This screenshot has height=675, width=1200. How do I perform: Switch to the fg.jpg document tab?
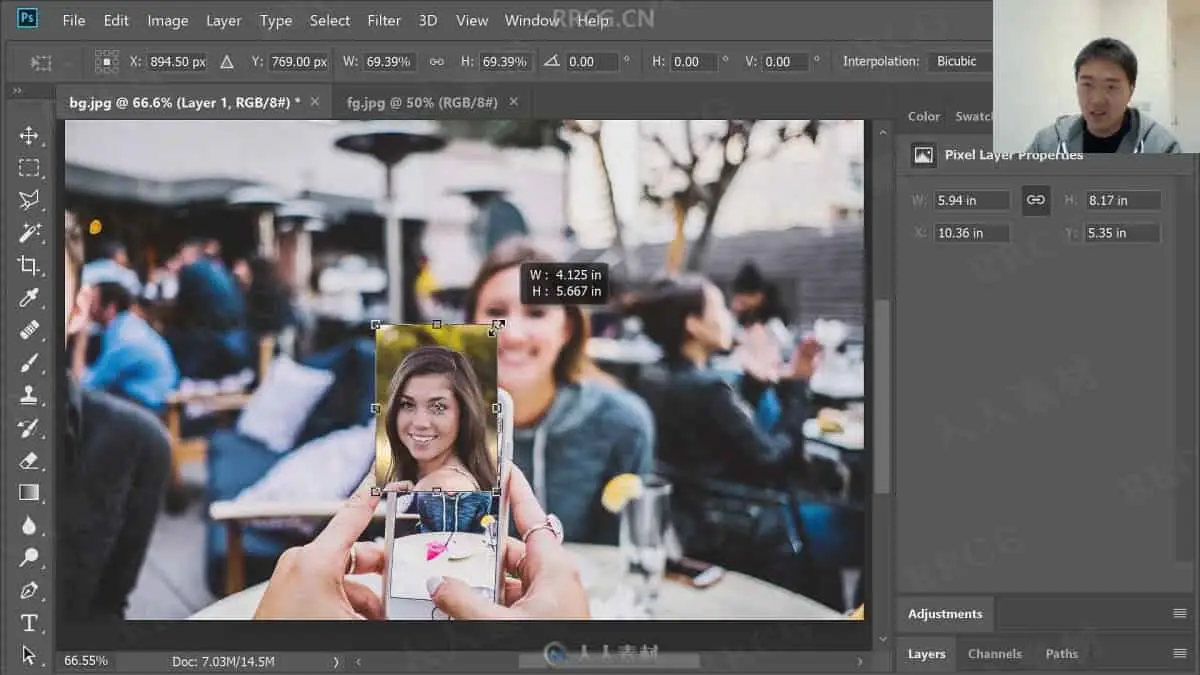(422, 102)
